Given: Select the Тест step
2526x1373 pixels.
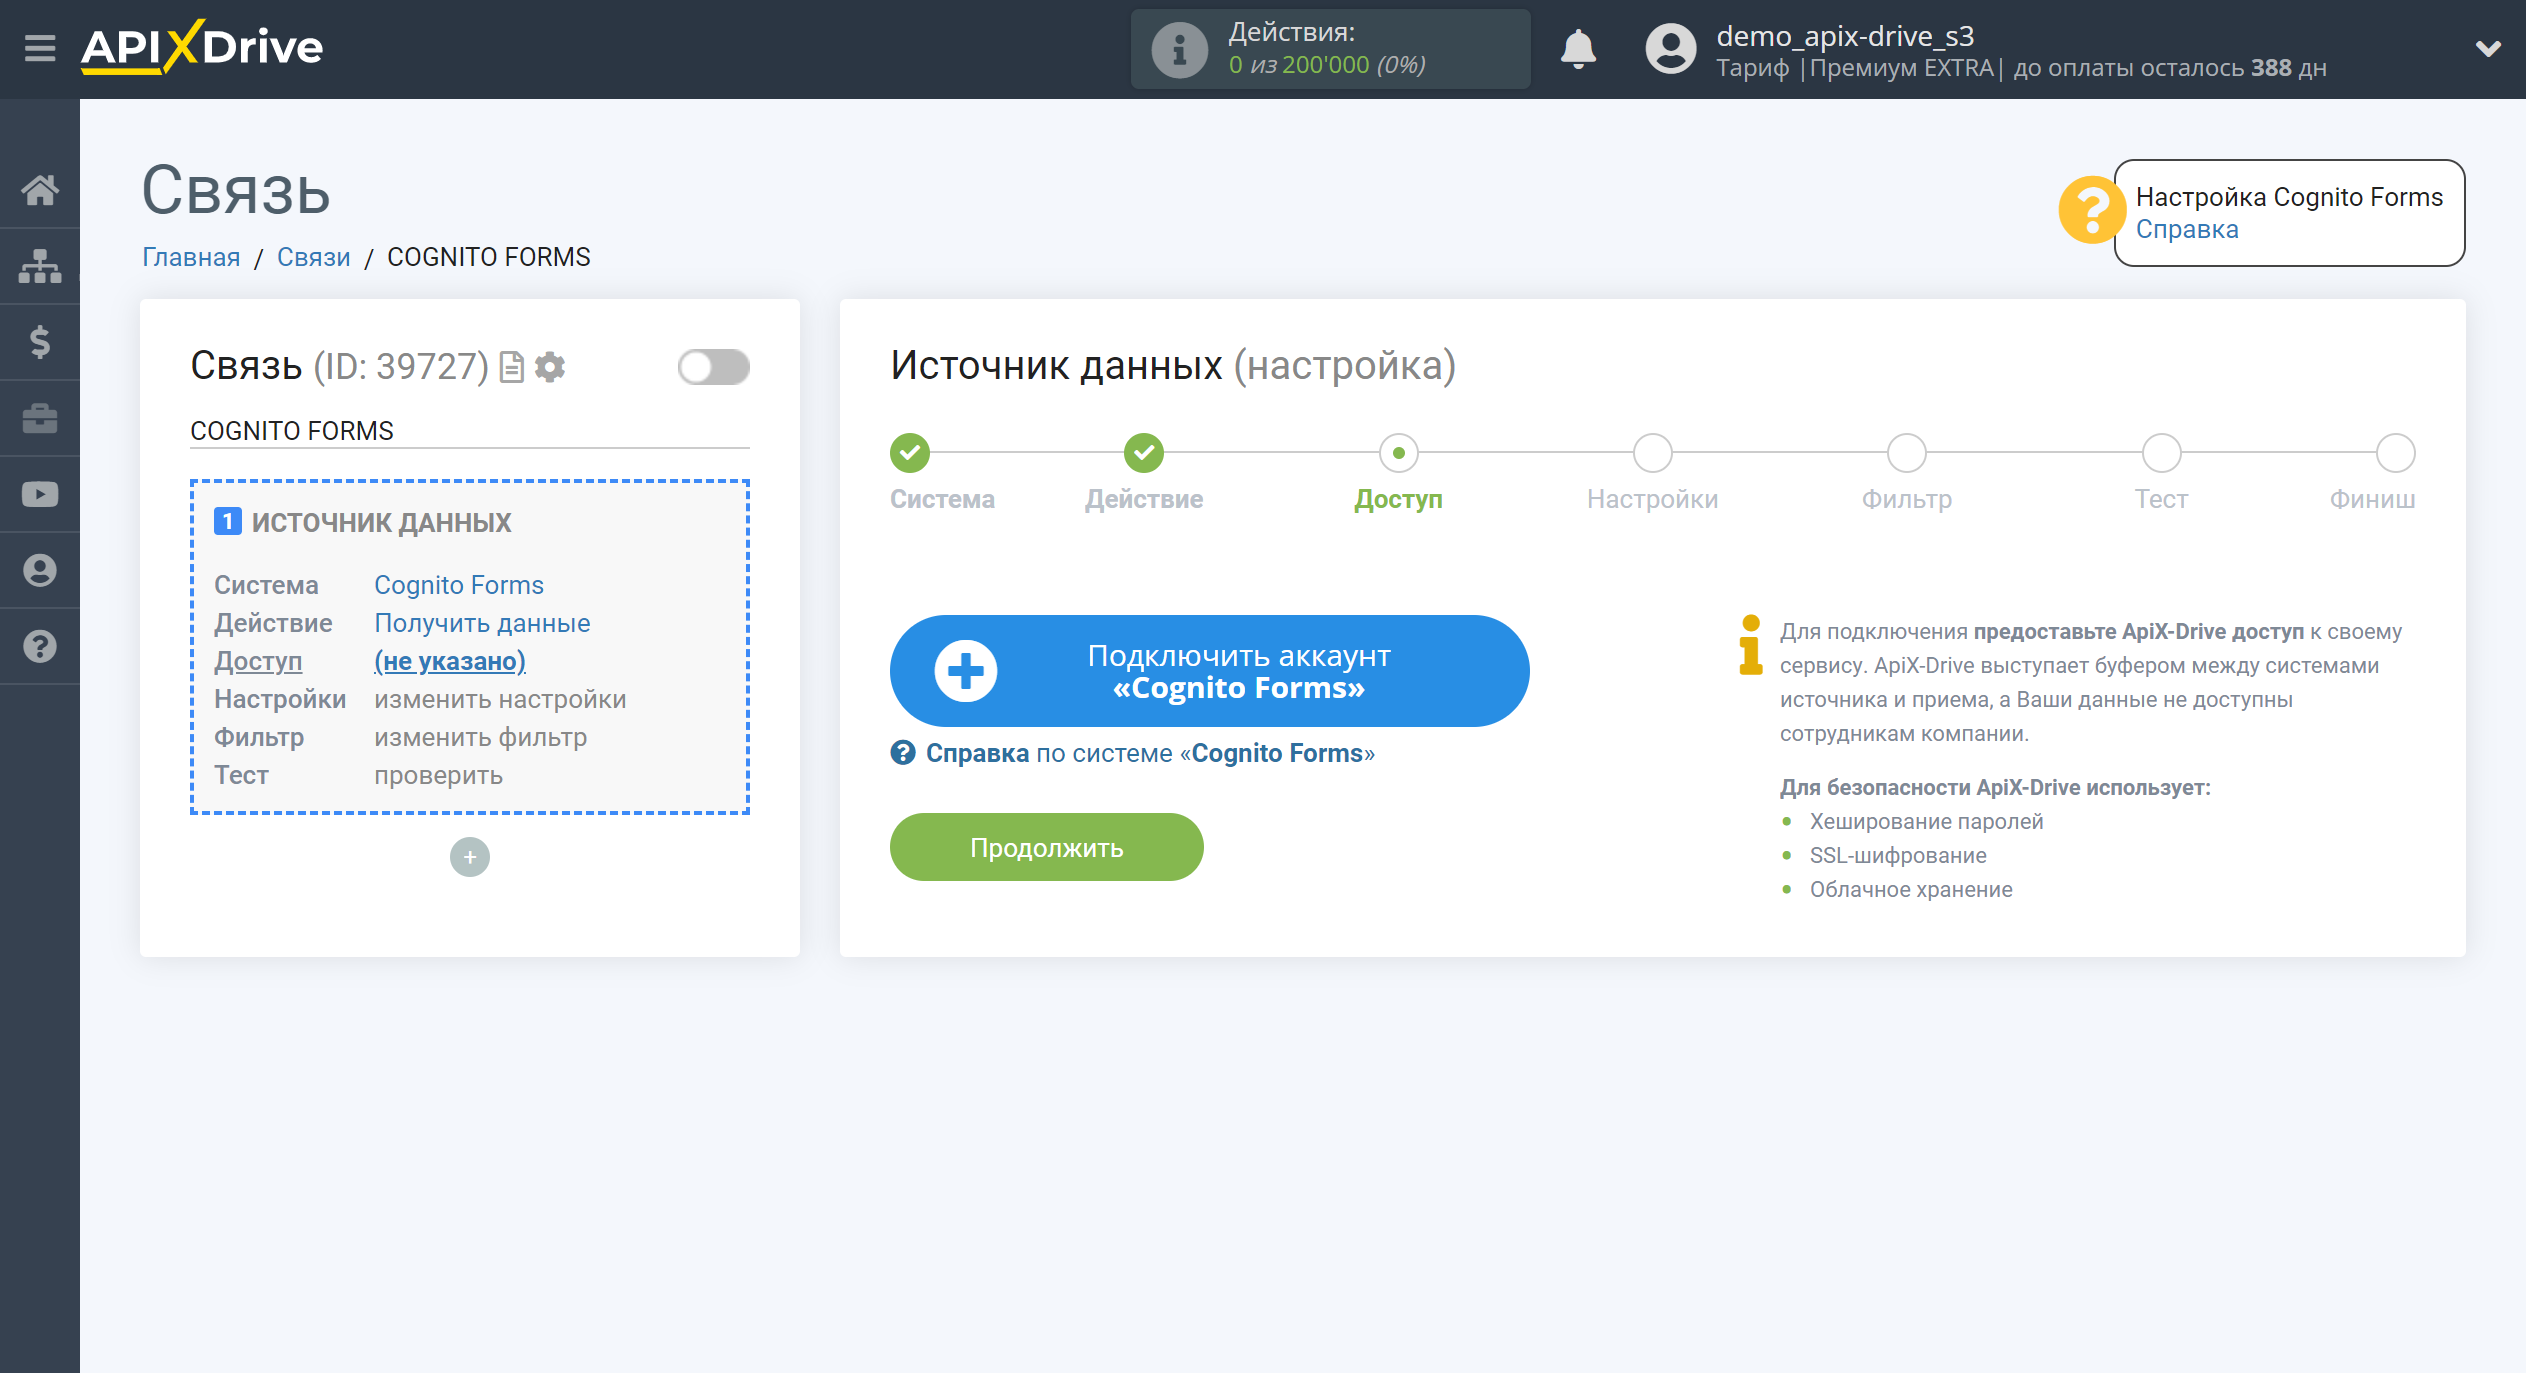Looking at the screenshot, I should 2161,453.
